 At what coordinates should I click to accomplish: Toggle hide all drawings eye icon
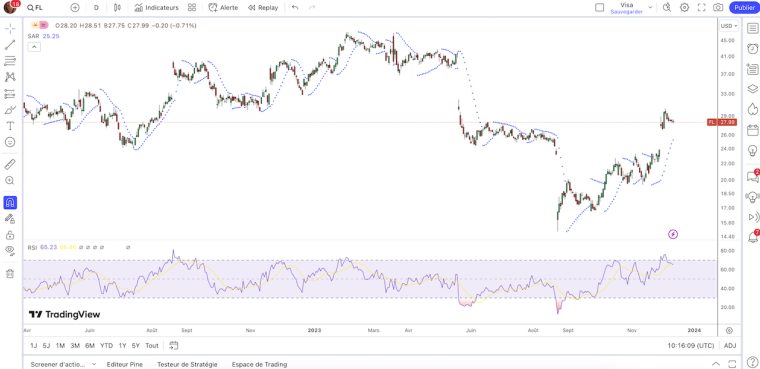point(10,251)
